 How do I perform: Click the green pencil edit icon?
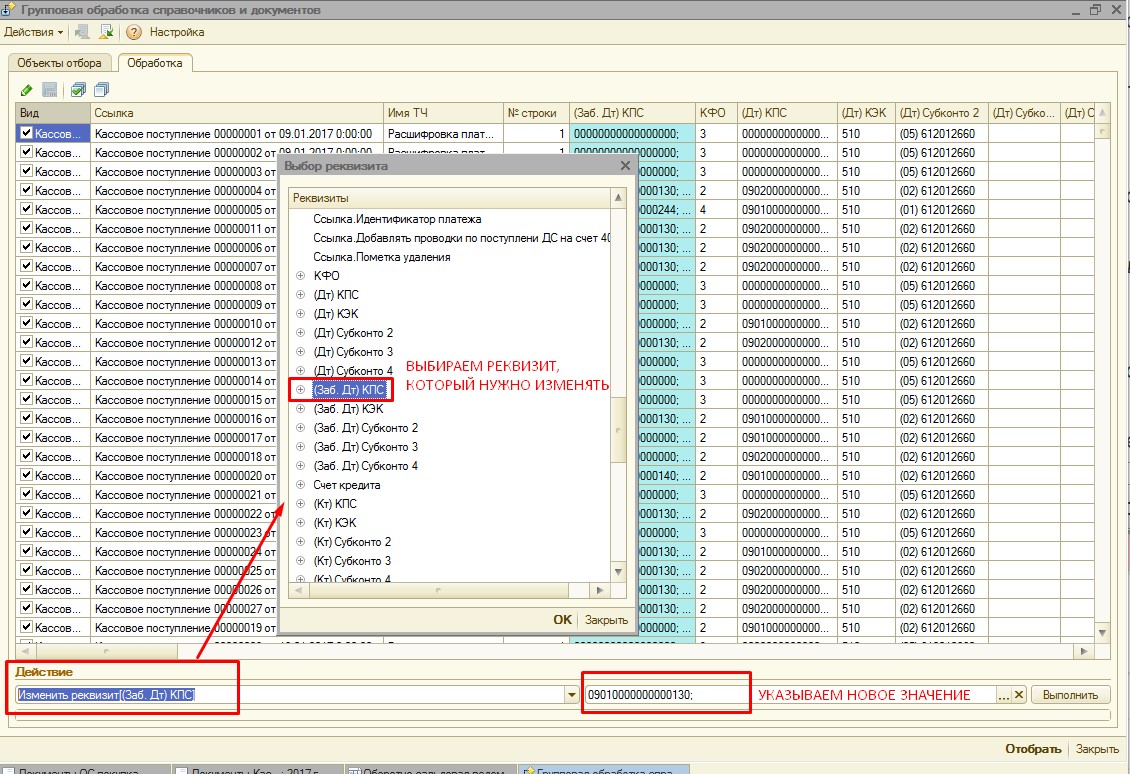(26, 90)
